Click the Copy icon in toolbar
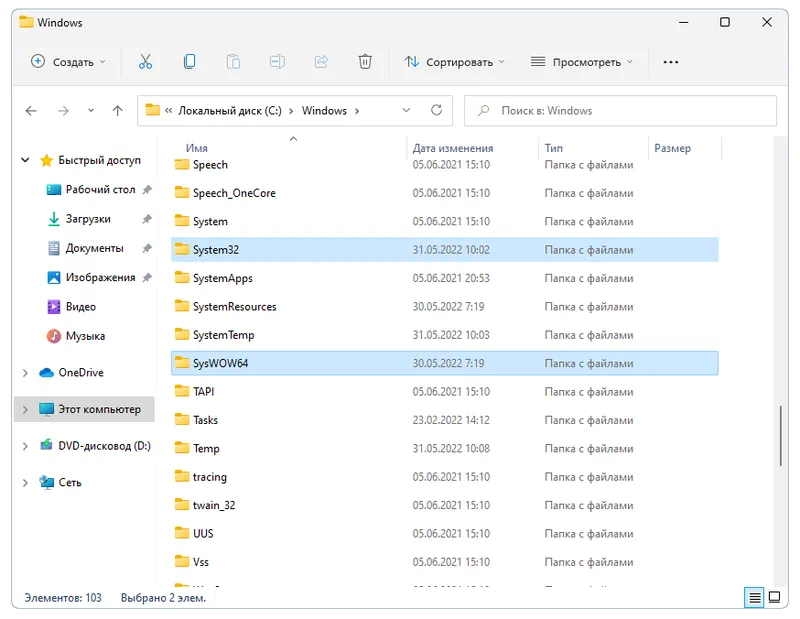This screenshot has height=619, width=800. coord(189,62)
